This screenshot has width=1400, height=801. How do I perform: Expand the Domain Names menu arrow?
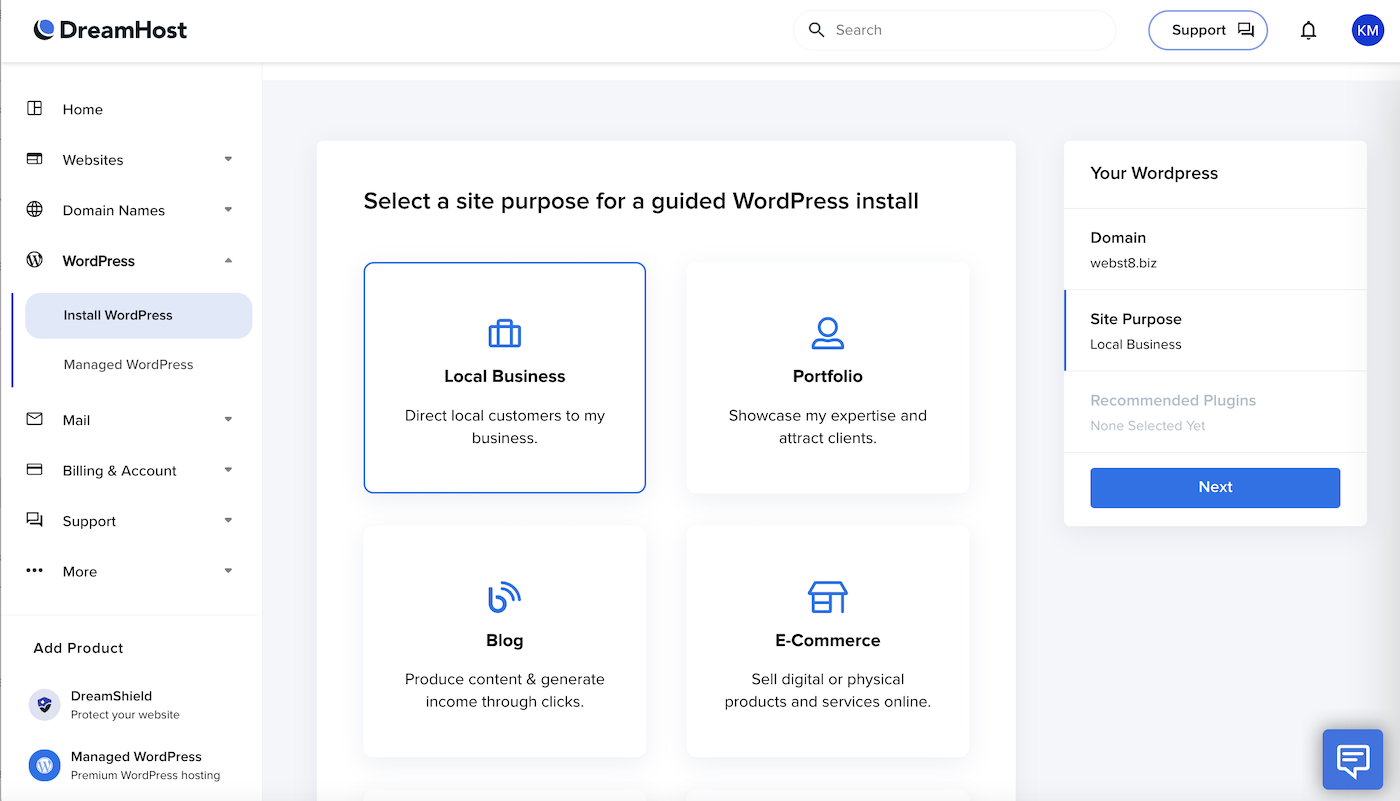pyautogui.click(x=228, y=210)
